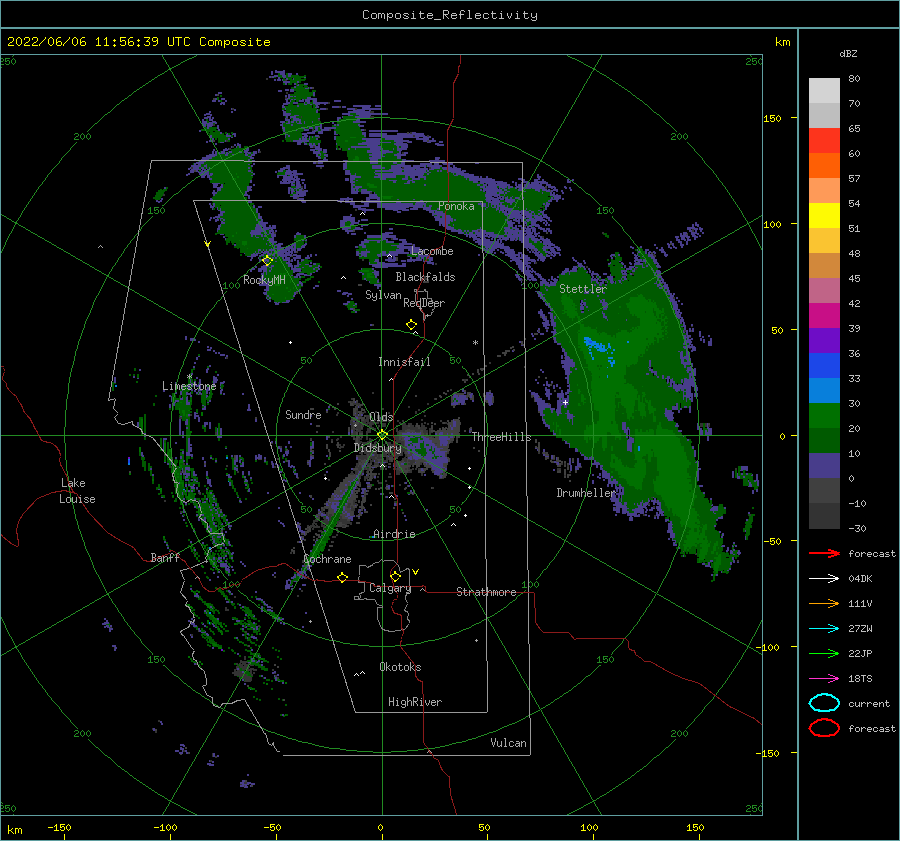Click the purple 39 dBZ color swatch

[x=824, y=340]
